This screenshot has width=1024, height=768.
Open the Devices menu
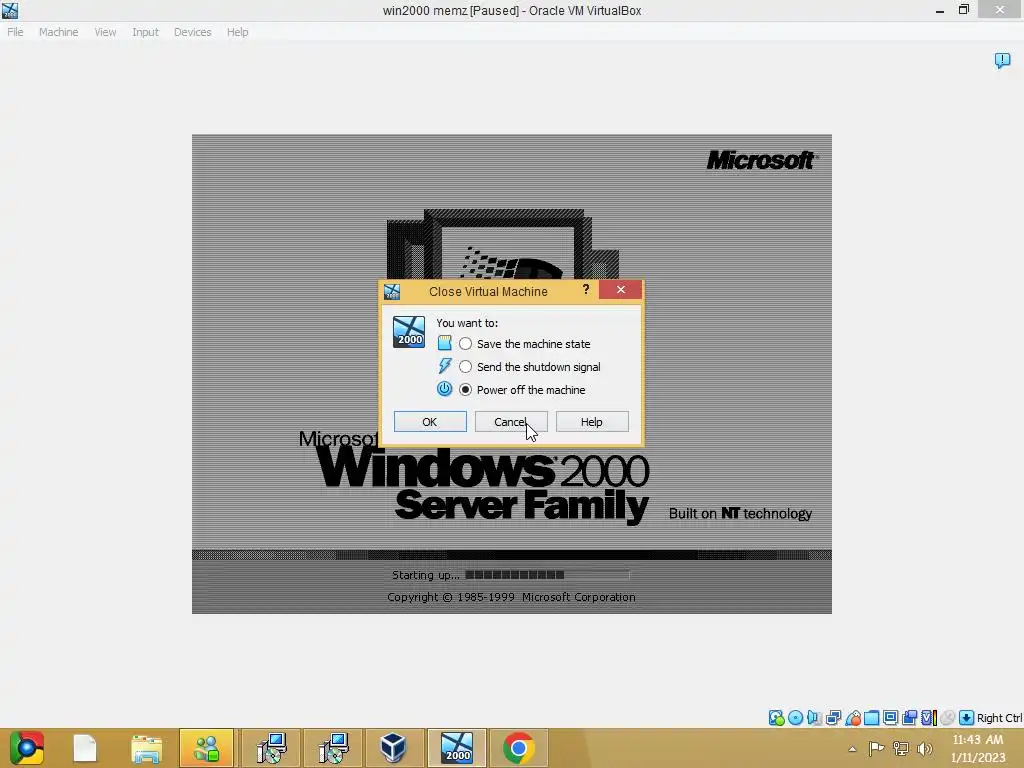coord(192,32)
